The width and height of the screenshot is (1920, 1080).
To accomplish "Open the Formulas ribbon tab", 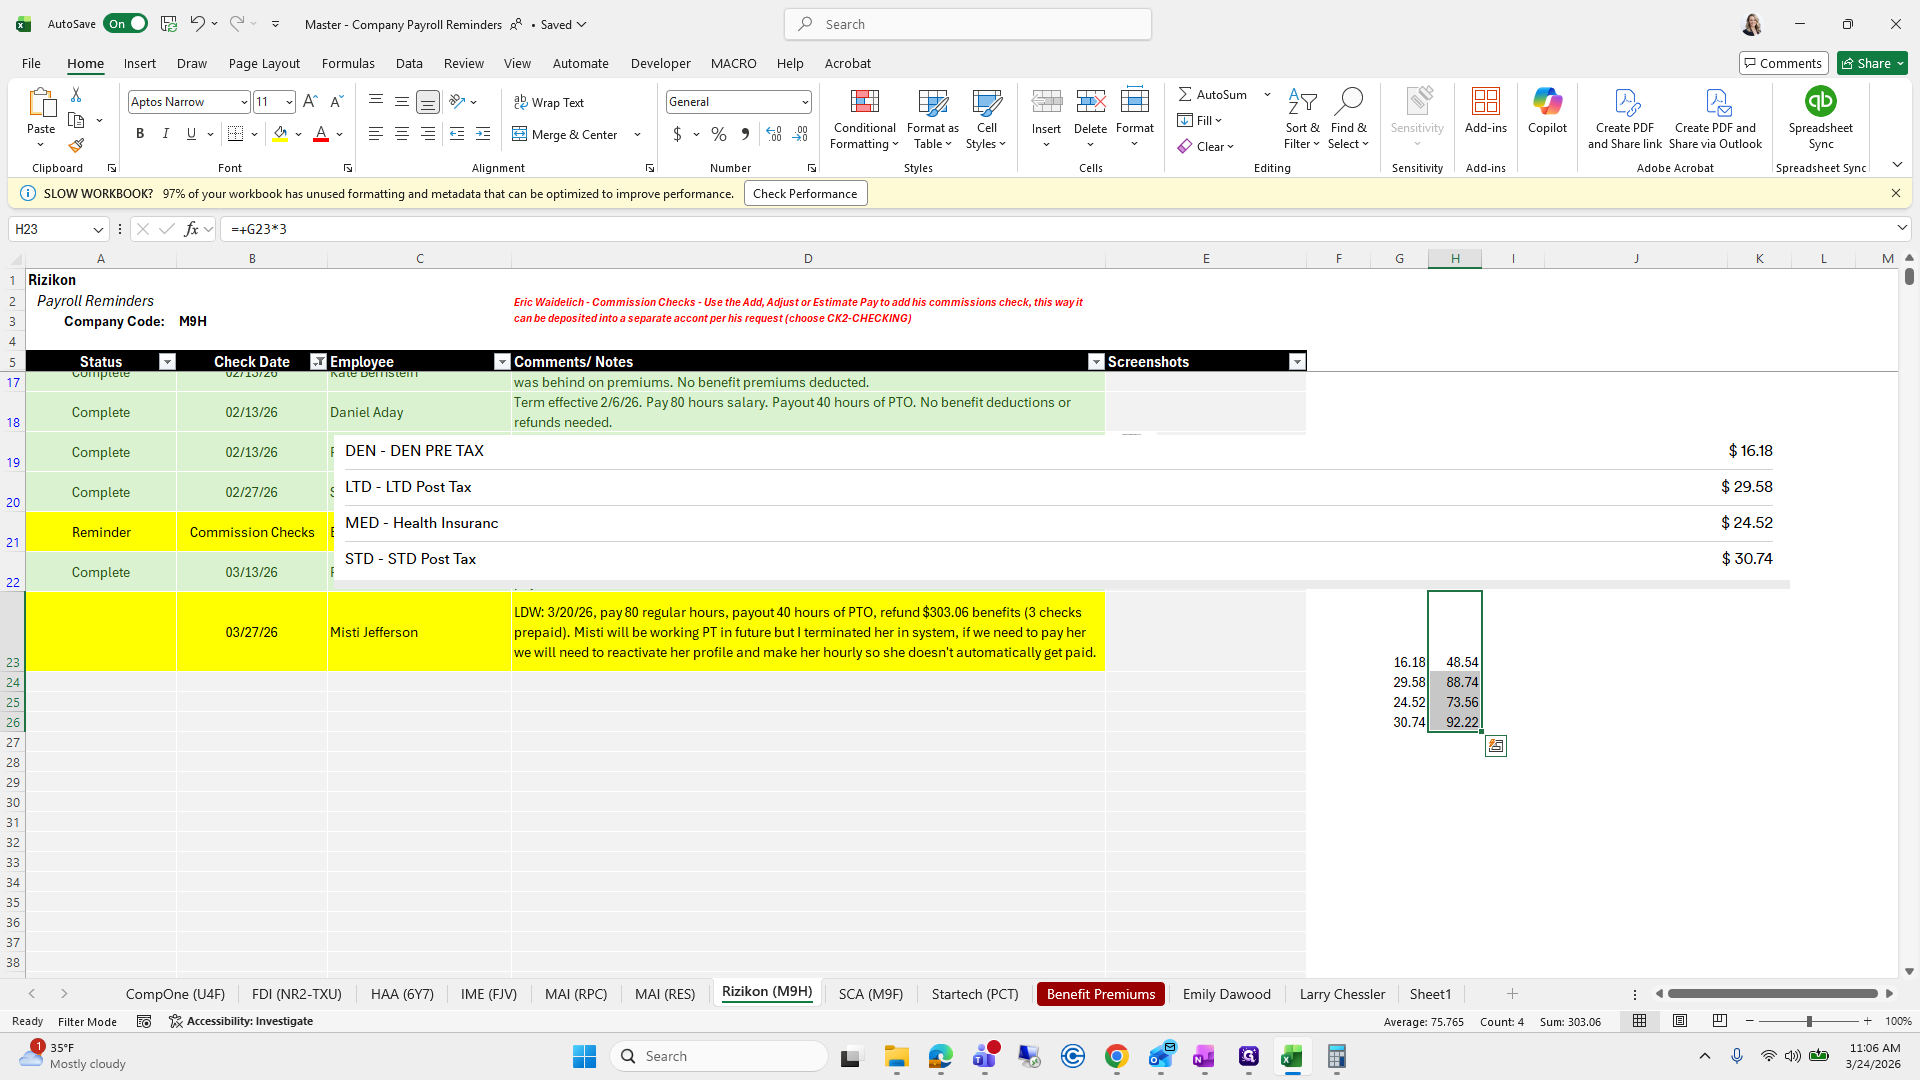I will (x=348, y=63).
